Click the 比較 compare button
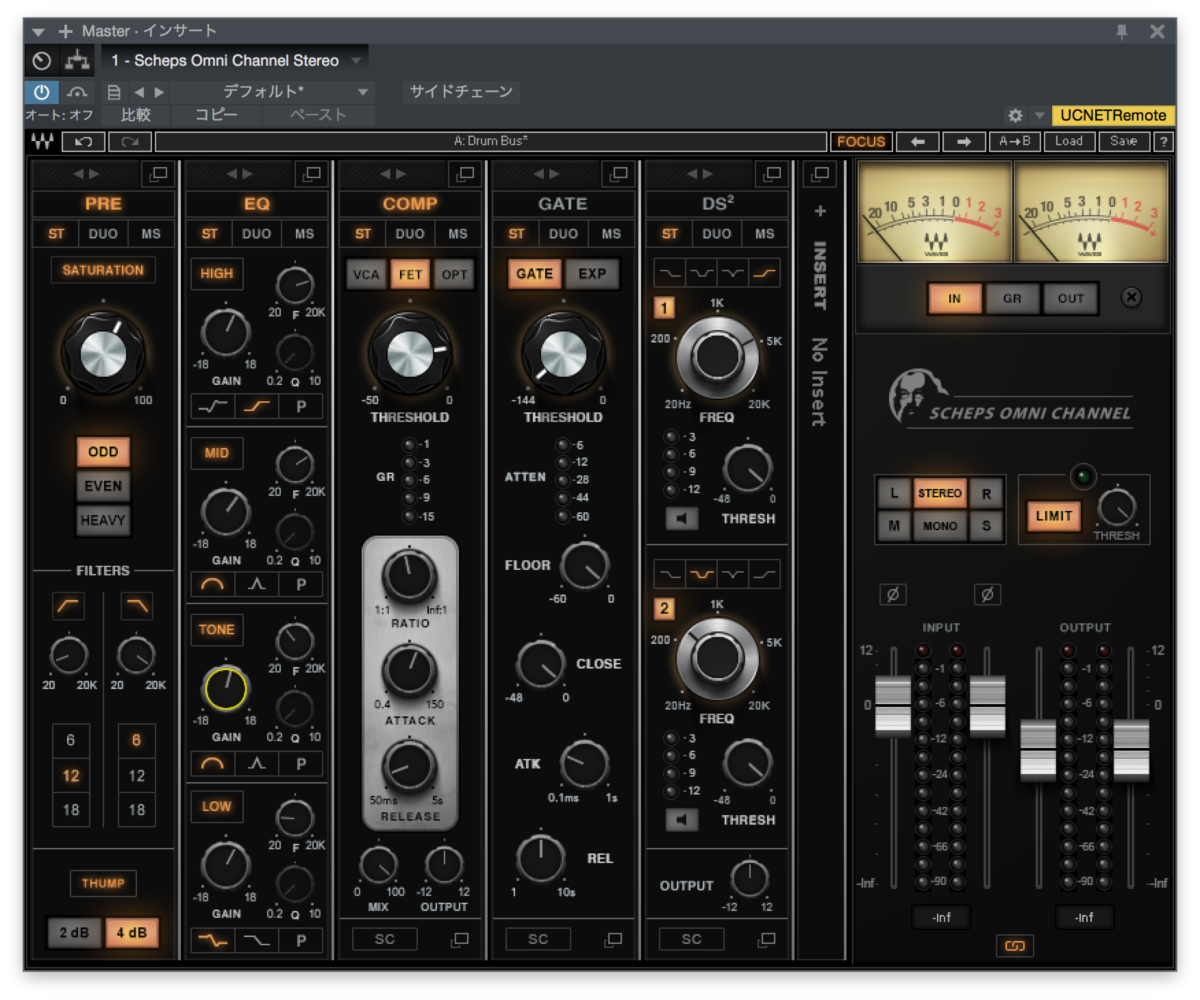1200x1000 pixels. click(135, 115)
